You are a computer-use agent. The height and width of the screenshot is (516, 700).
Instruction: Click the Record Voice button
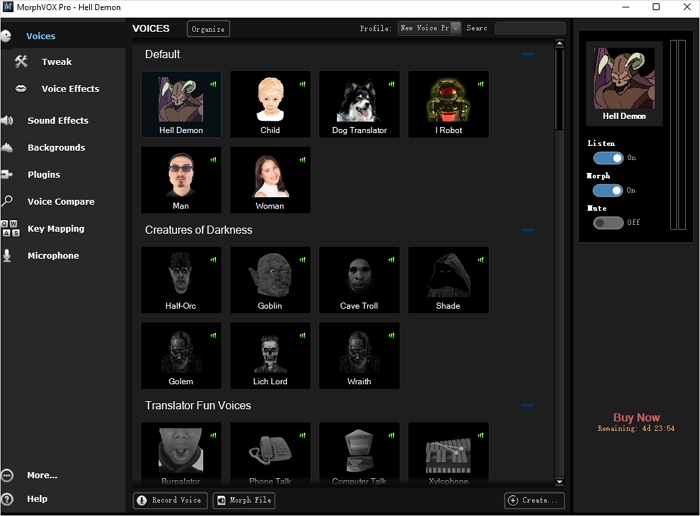171,500
